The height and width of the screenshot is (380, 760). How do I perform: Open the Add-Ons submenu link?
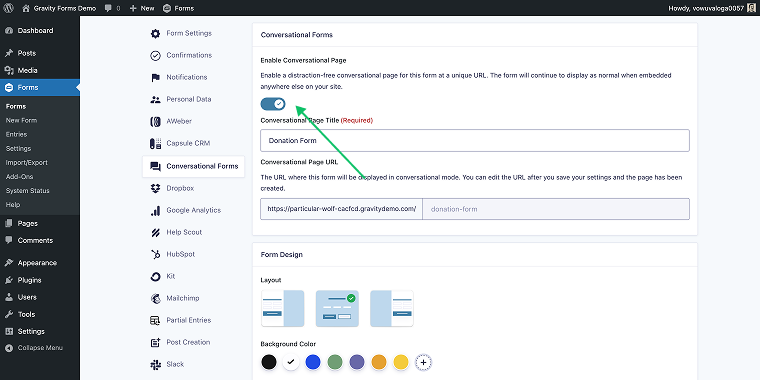pyautogui.click(x=19, y=176)
